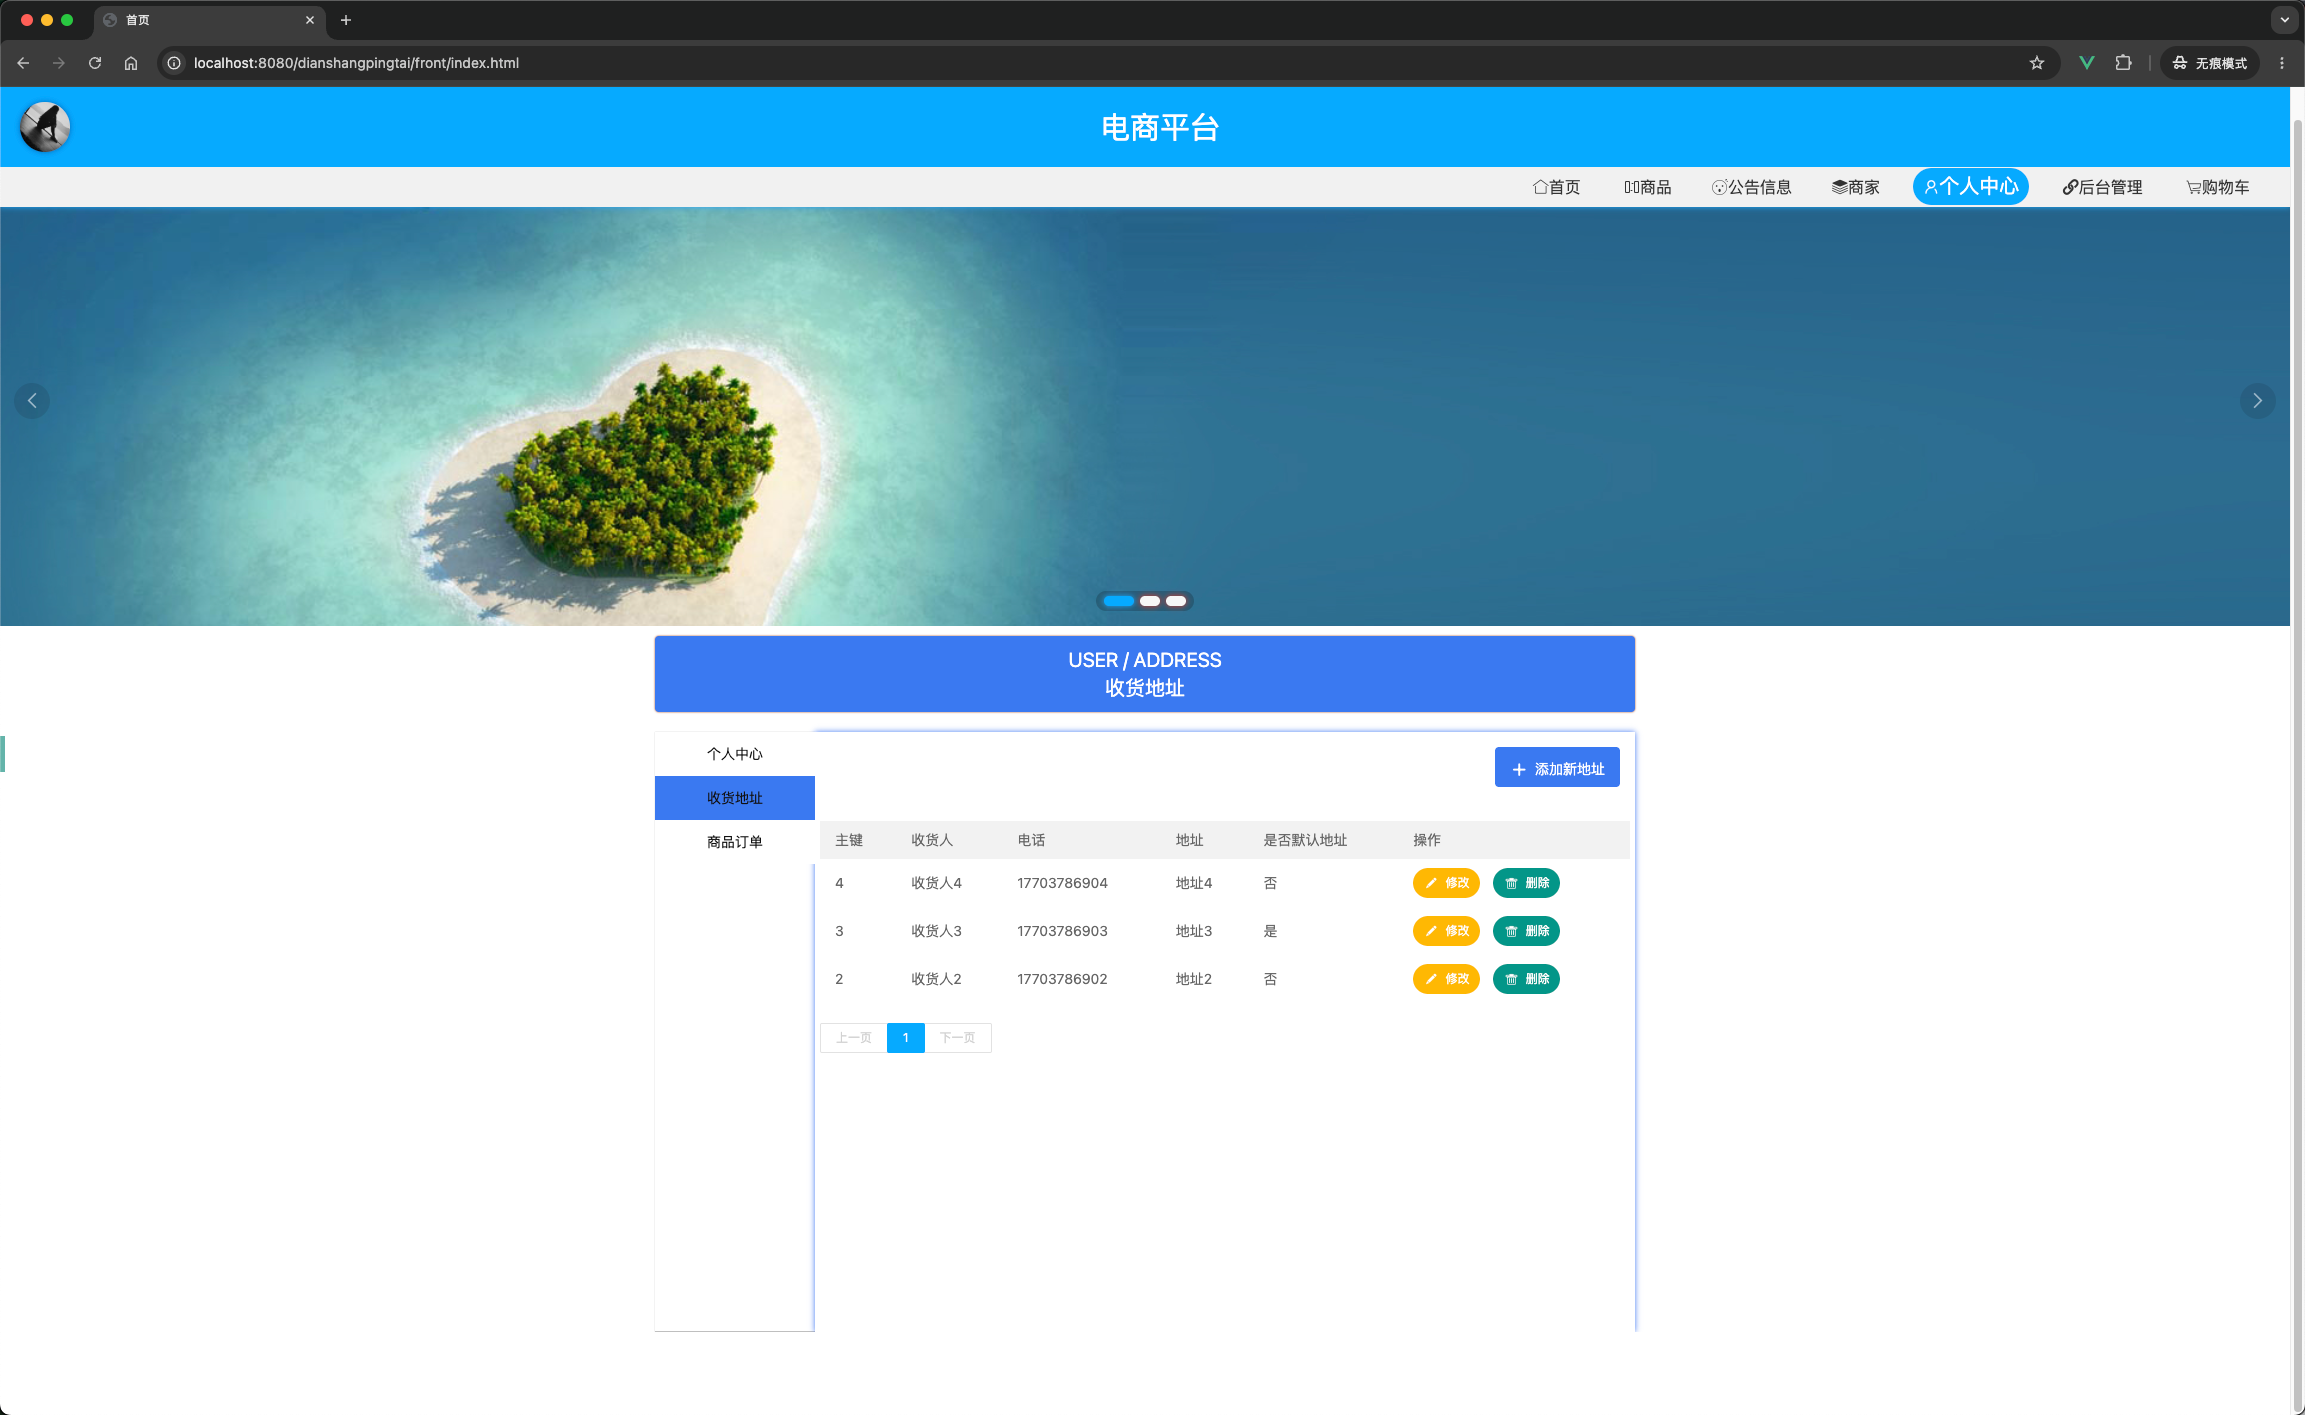Image resolution: width=2305 pixels, height=1415 pixels.
Task: Click the 地址2 cell
Action: coord(1194,979)
